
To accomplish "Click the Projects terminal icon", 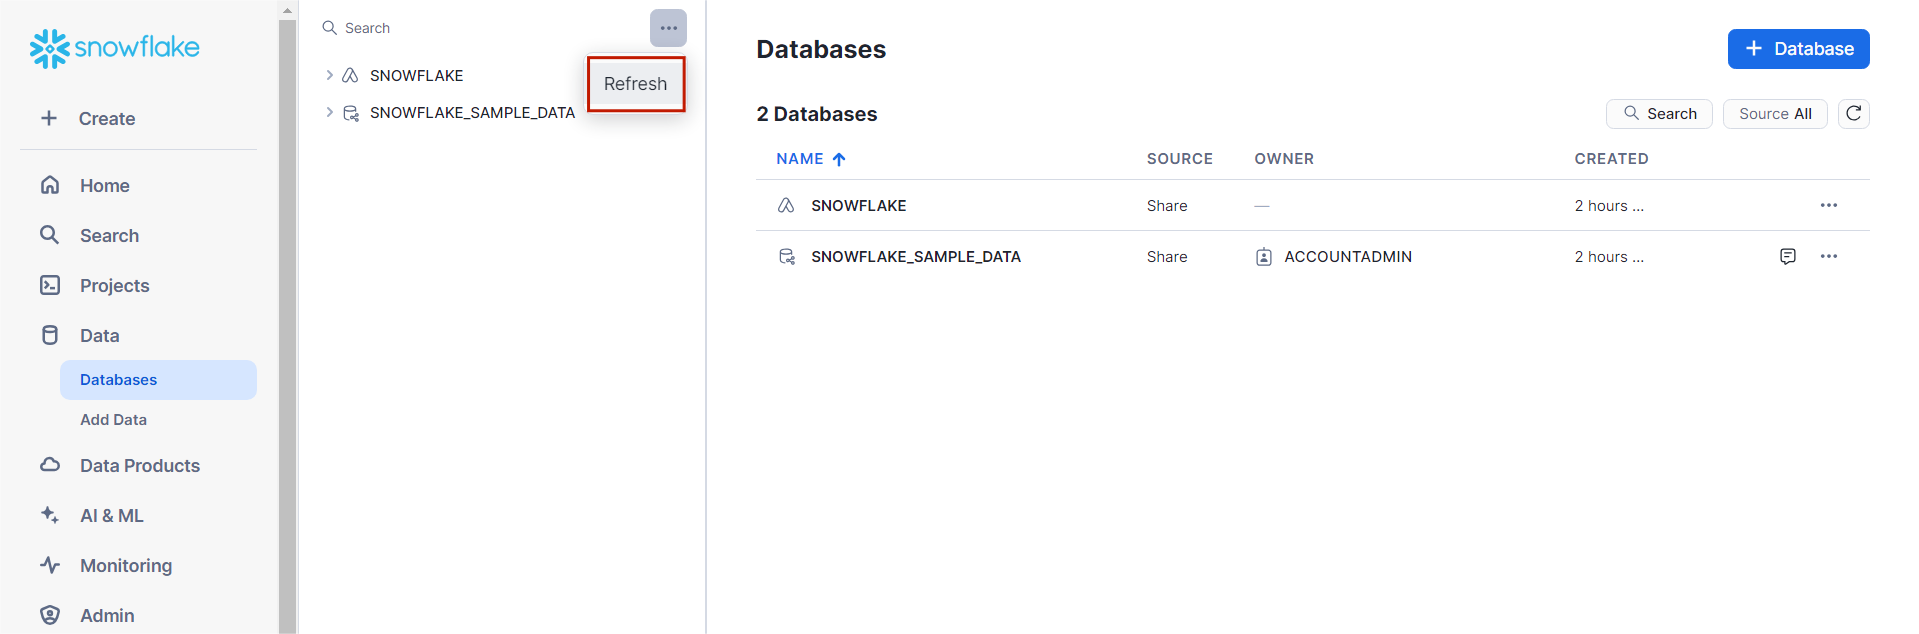I will point(50,285).
